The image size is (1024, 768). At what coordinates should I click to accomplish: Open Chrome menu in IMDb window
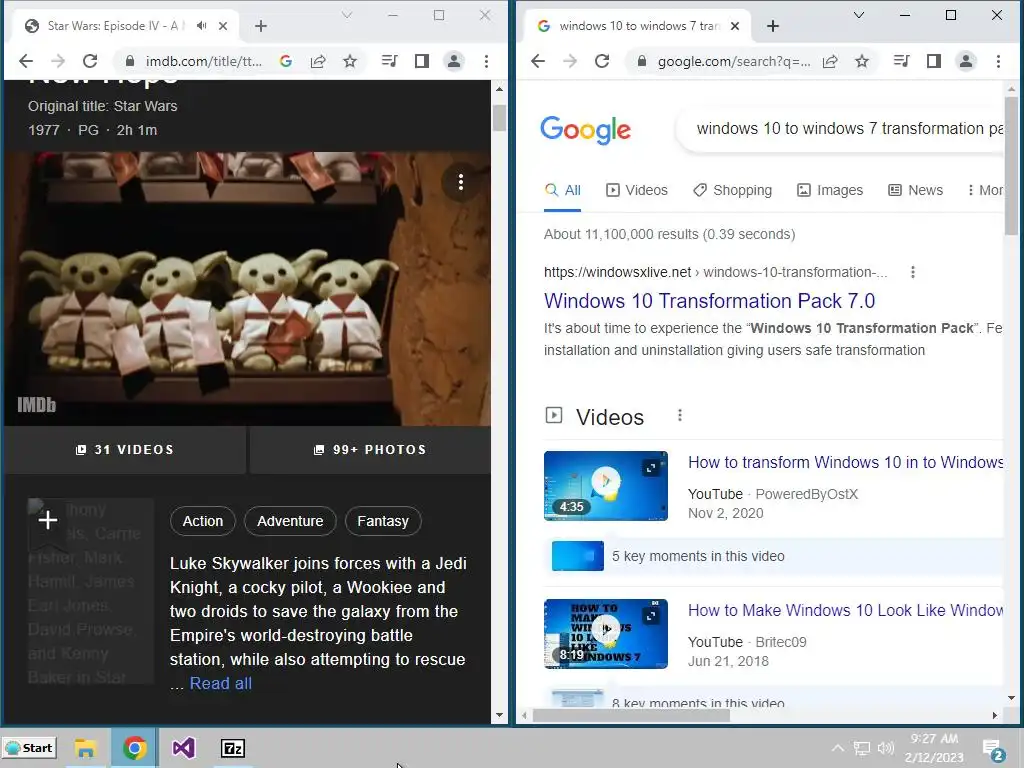487,61
